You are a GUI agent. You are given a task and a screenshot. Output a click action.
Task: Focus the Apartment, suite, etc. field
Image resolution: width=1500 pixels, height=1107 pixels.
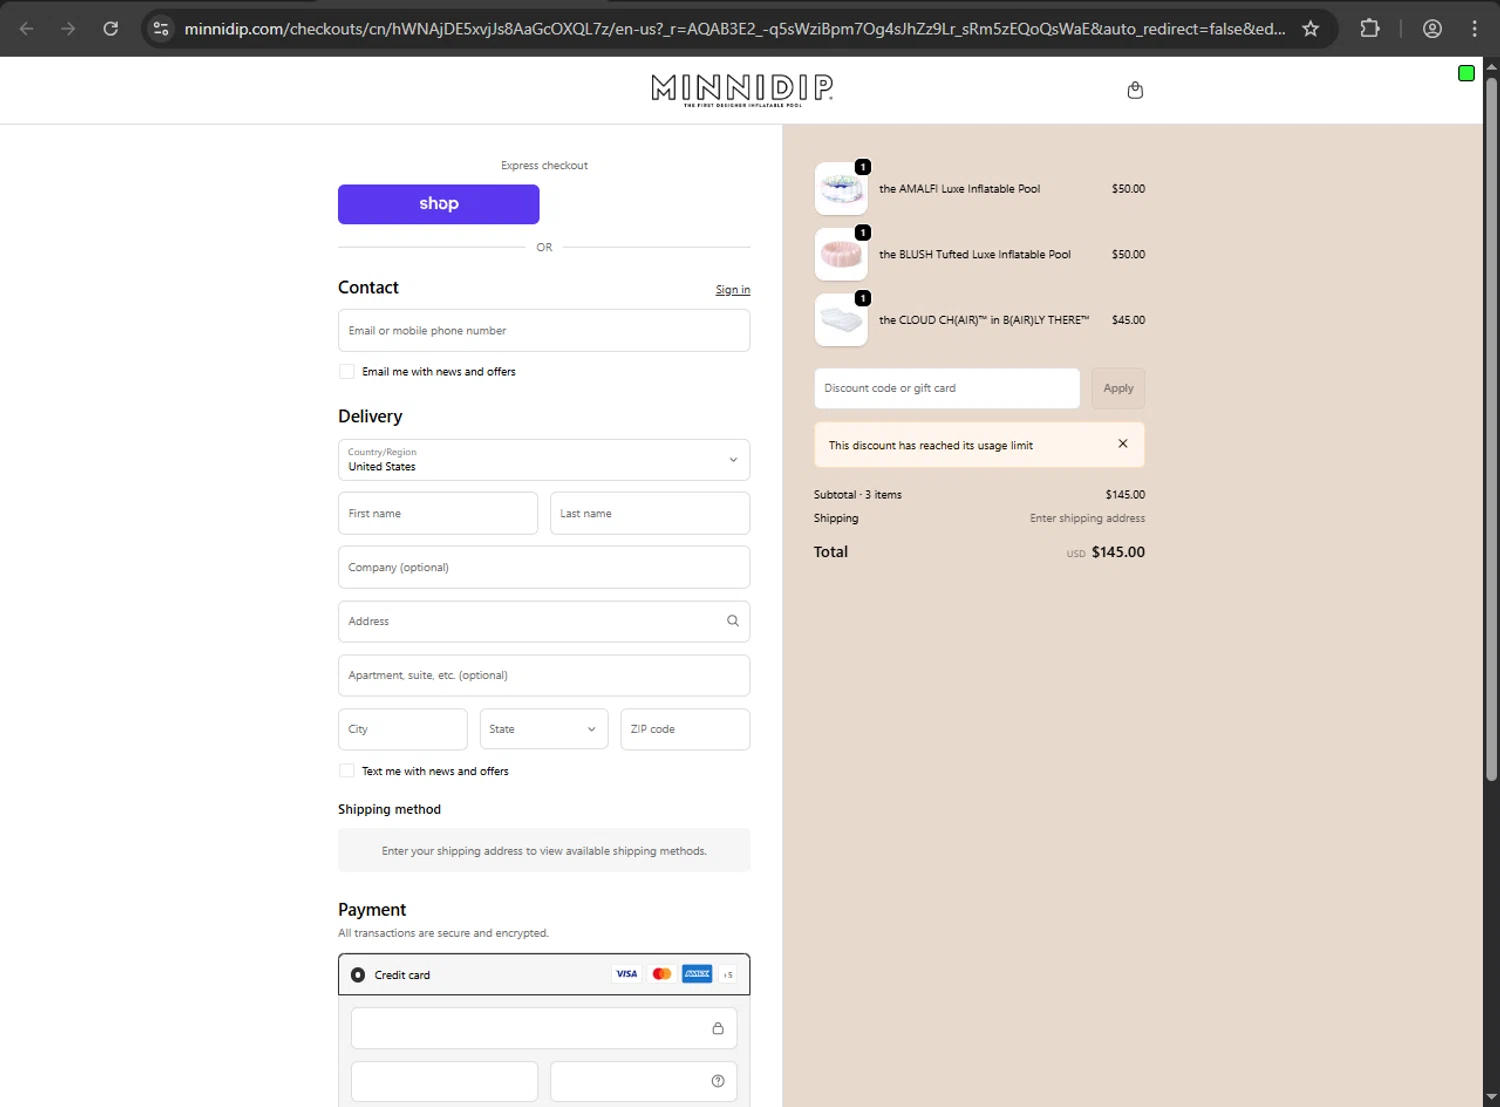coord(544,675)
